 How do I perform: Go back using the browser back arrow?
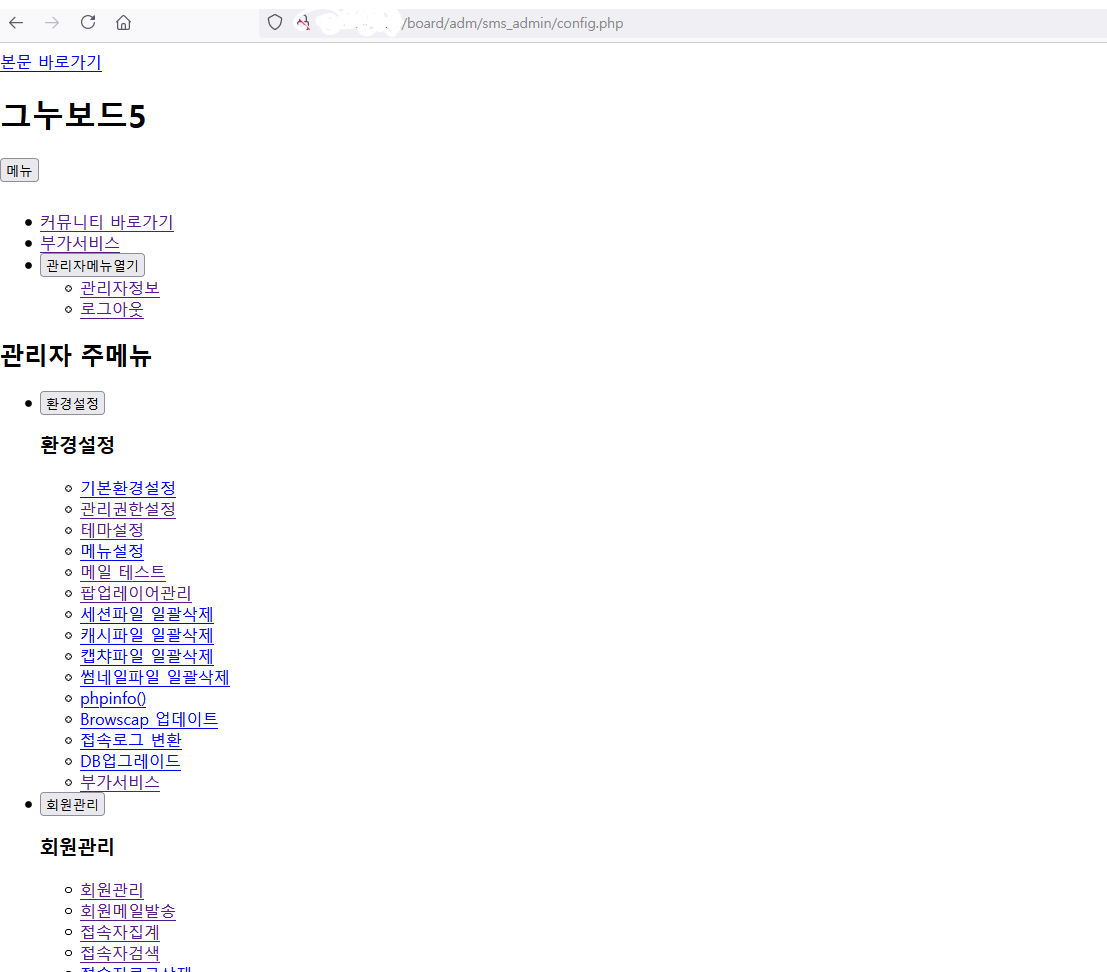click(x=16, y=23)
